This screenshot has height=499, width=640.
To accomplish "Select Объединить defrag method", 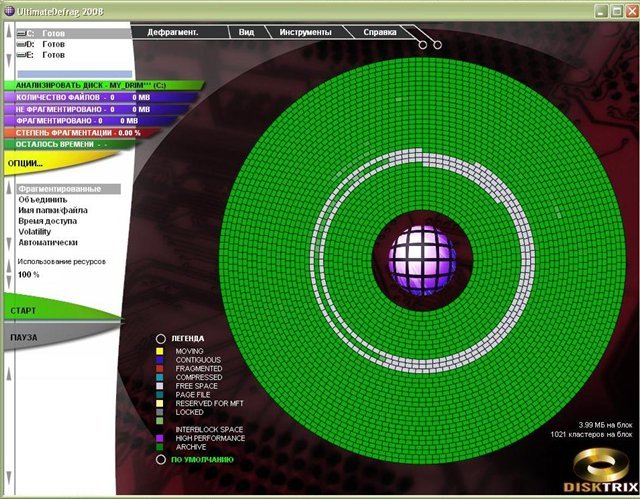I will pos(42,200).
